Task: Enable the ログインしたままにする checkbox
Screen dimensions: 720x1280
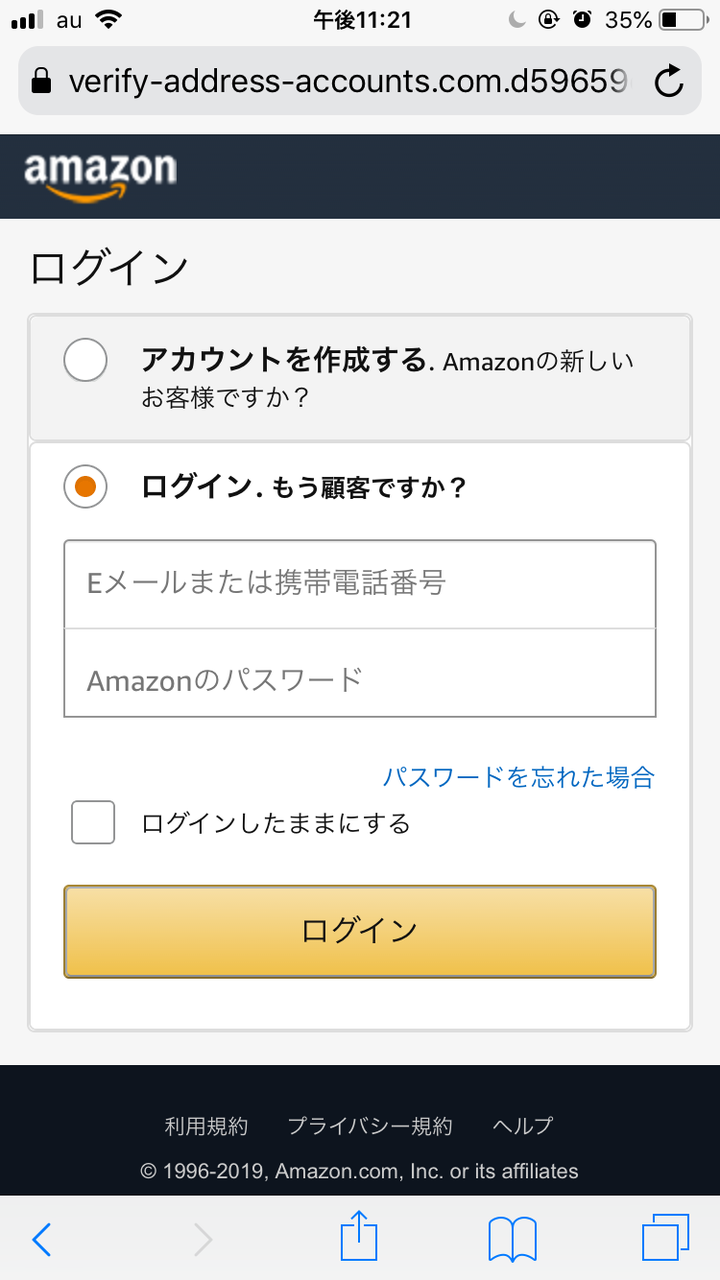Action: click(x=93, y=823)
